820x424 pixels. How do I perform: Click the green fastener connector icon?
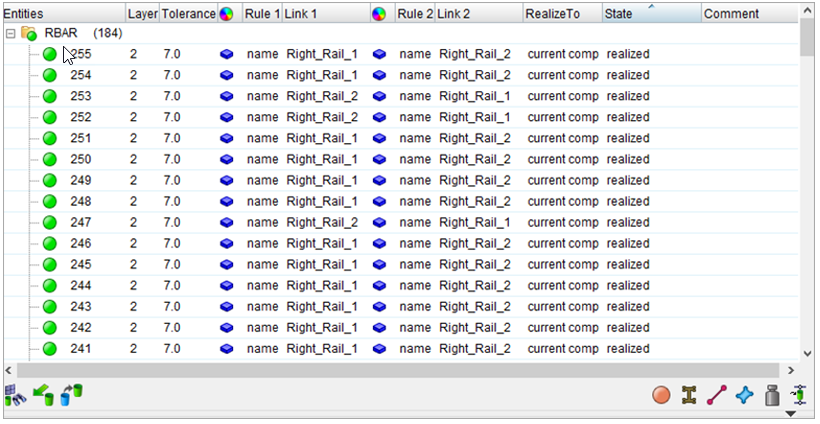[x=799, y=394]
